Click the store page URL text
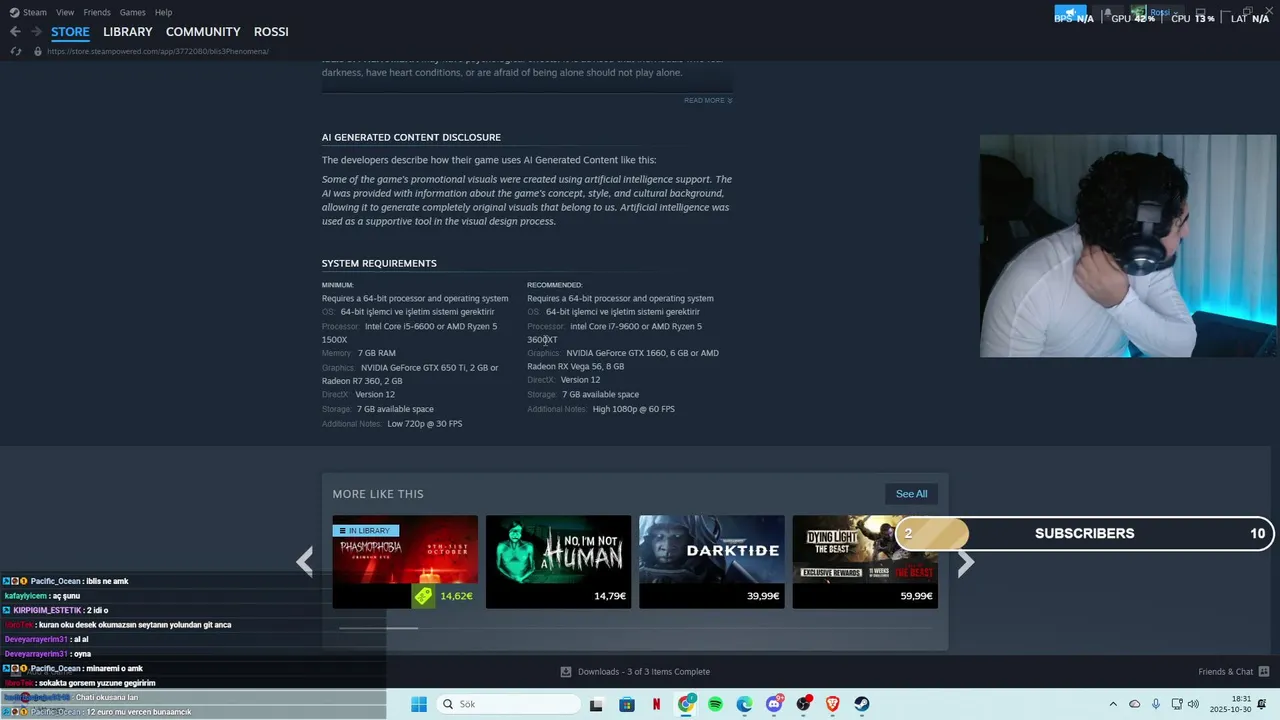Image resolution: width=1280 pixels, height=720 pixels. click(158, 51)
